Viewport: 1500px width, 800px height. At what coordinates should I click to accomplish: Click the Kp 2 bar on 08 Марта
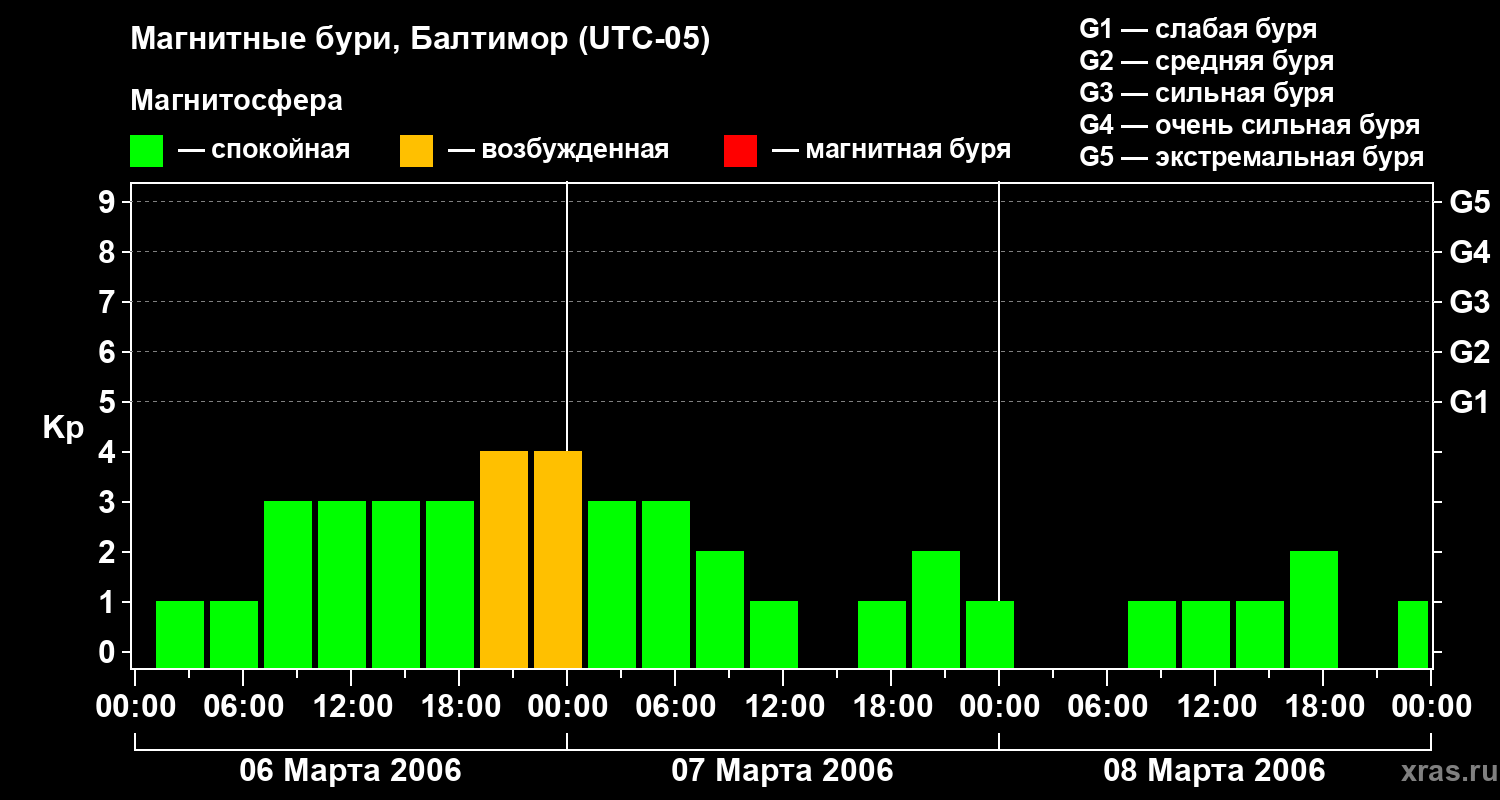click(x=1314, y=610)
